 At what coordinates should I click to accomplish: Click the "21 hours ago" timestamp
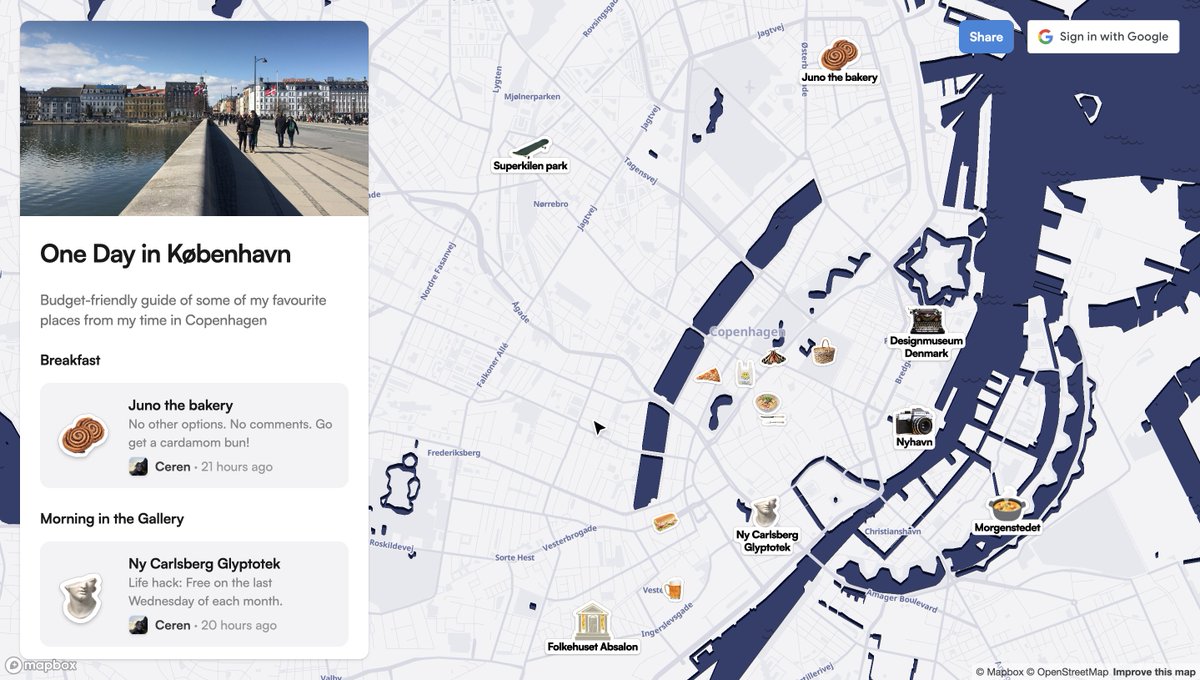pyautogui.click(x=236, y=467)
